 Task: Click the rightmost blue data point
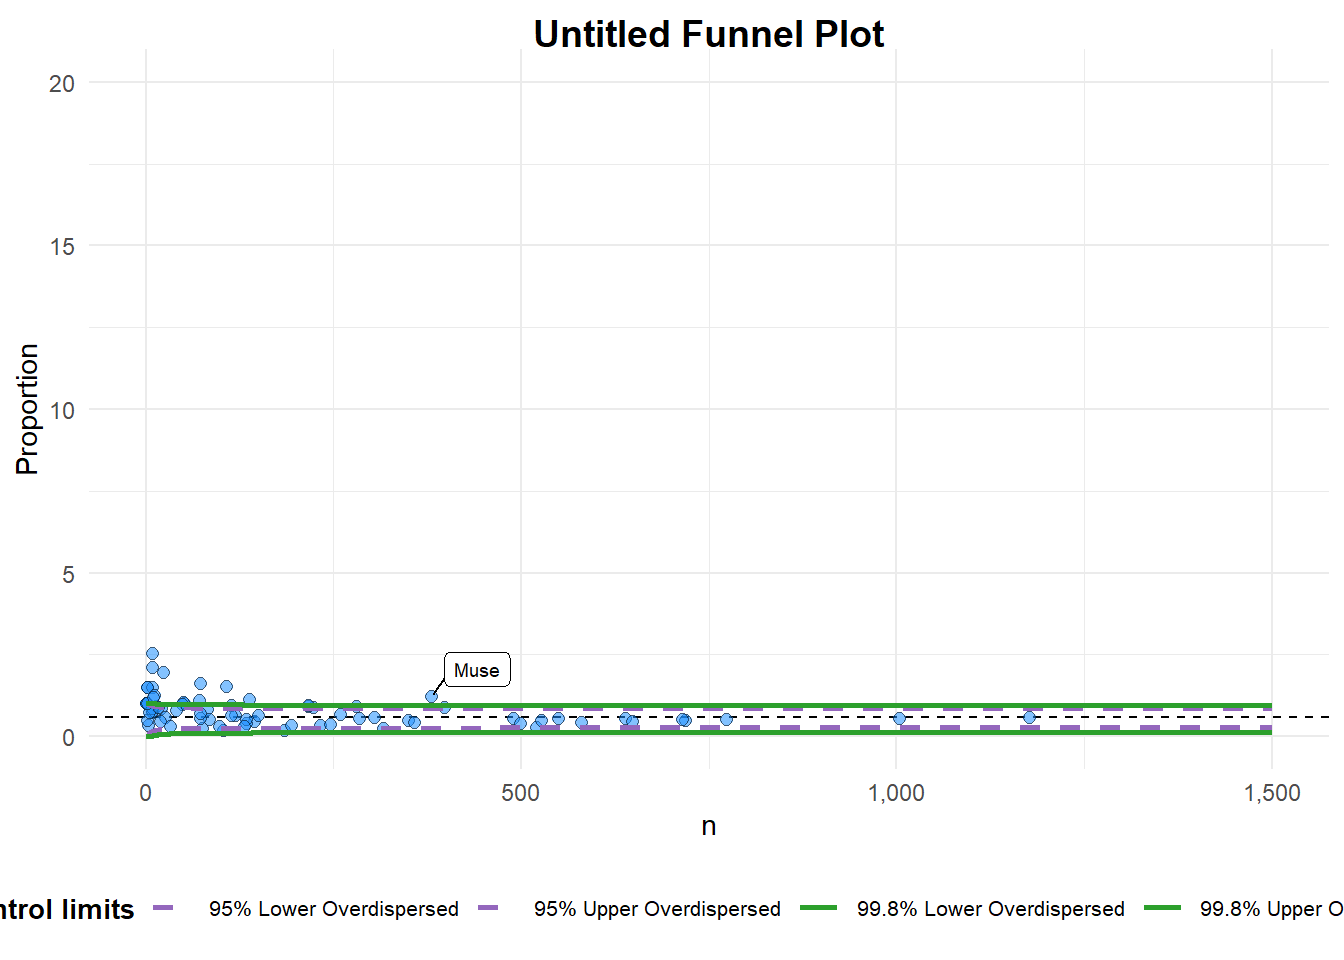[x=1029, y=717]
